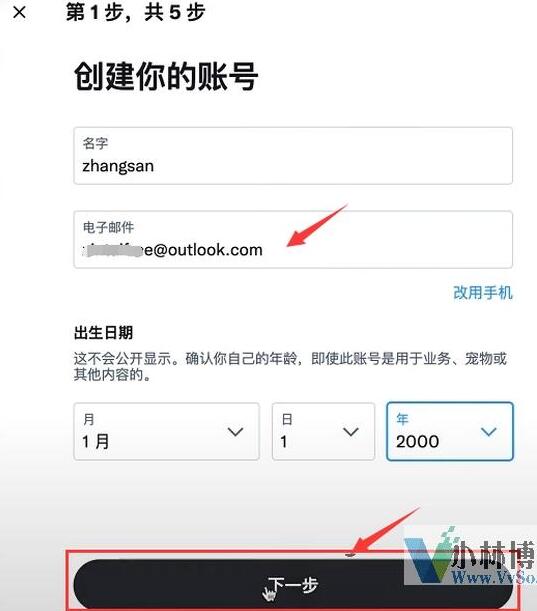The image size is (537, 611).
Task: Switch to phone via 改用手机 link
Action: pos(482,292)
